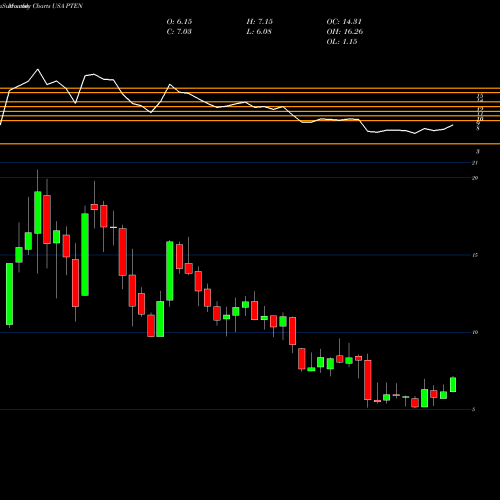500x500 pixels.
Task: Click the end point of white line chart
Action: tap(453, 125)
